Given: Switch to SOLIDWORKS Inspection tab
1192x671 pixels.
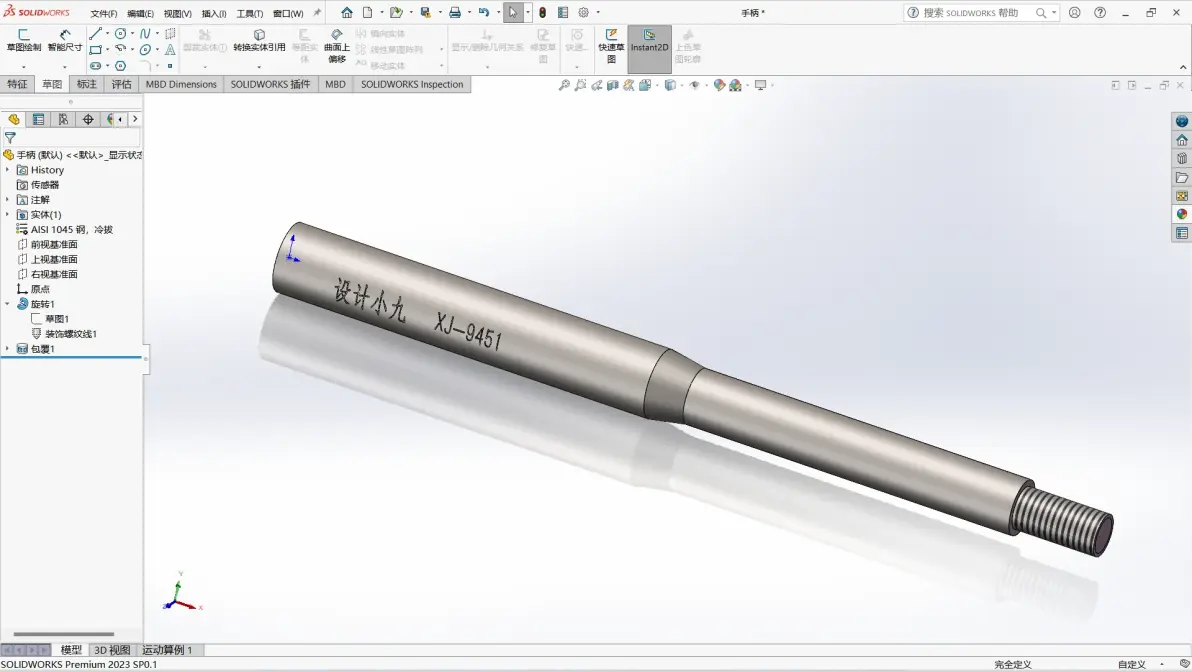Looking at the screenshot, I should point(412,84).
